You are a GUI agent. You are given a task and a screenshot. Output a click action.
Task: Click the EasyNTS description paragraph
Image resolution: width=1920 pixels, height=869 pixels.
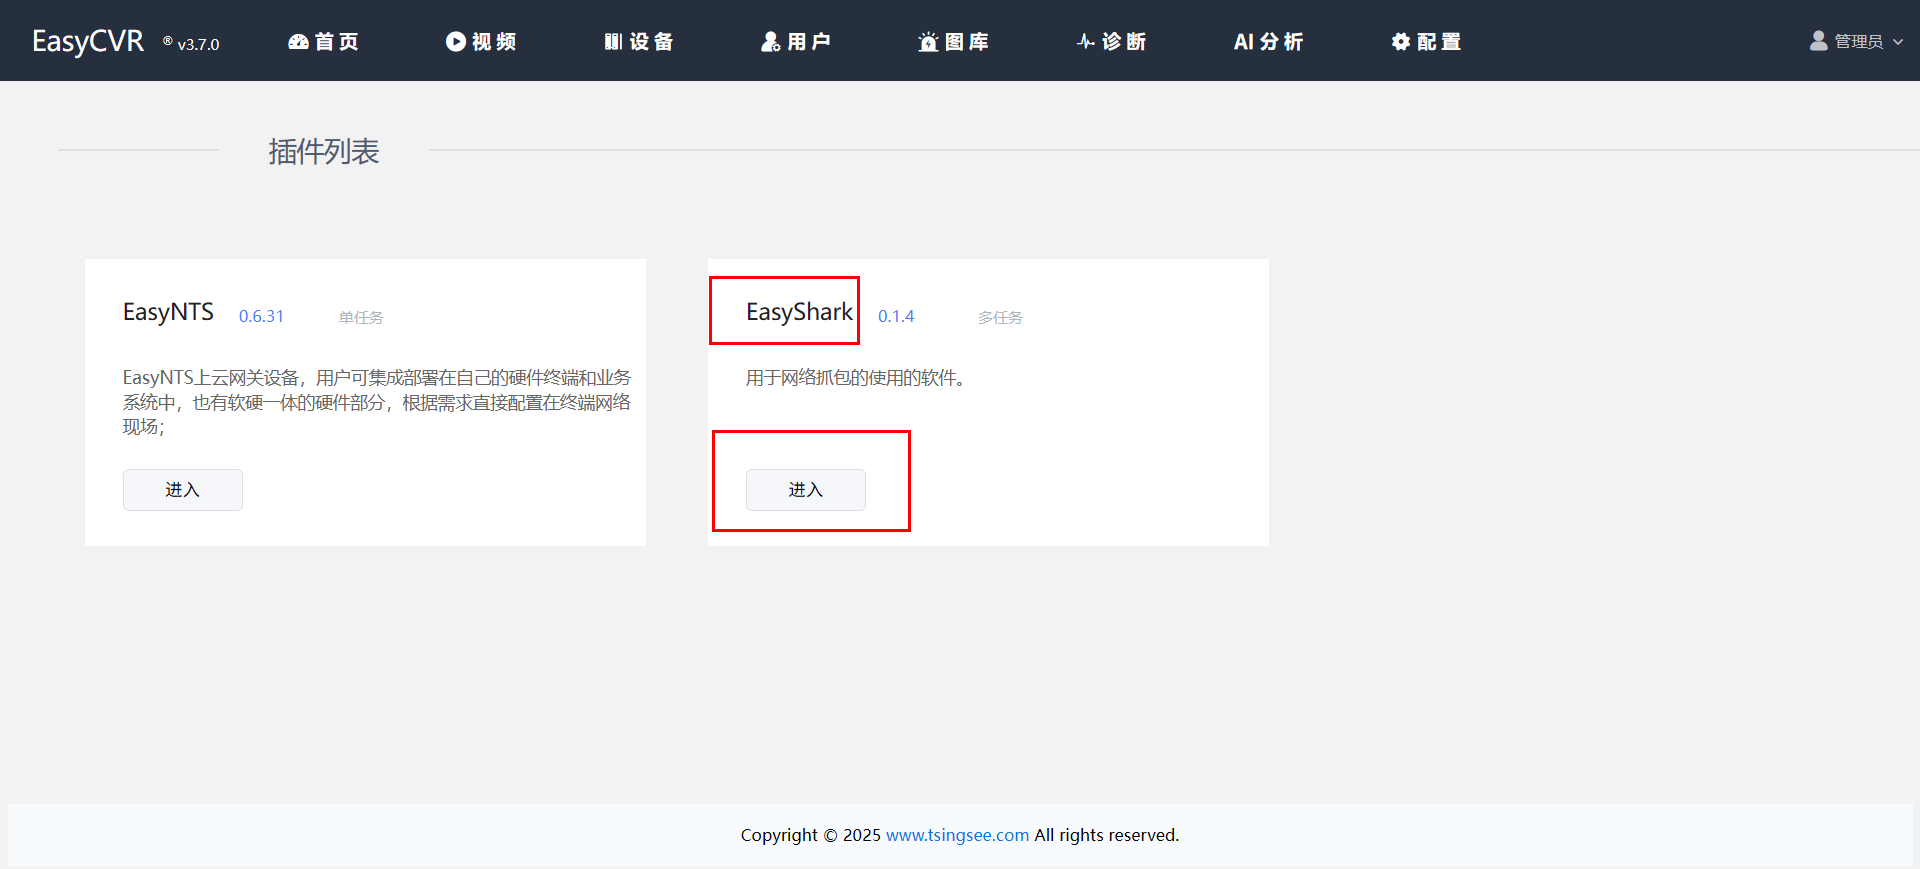(x=377, y=402)
